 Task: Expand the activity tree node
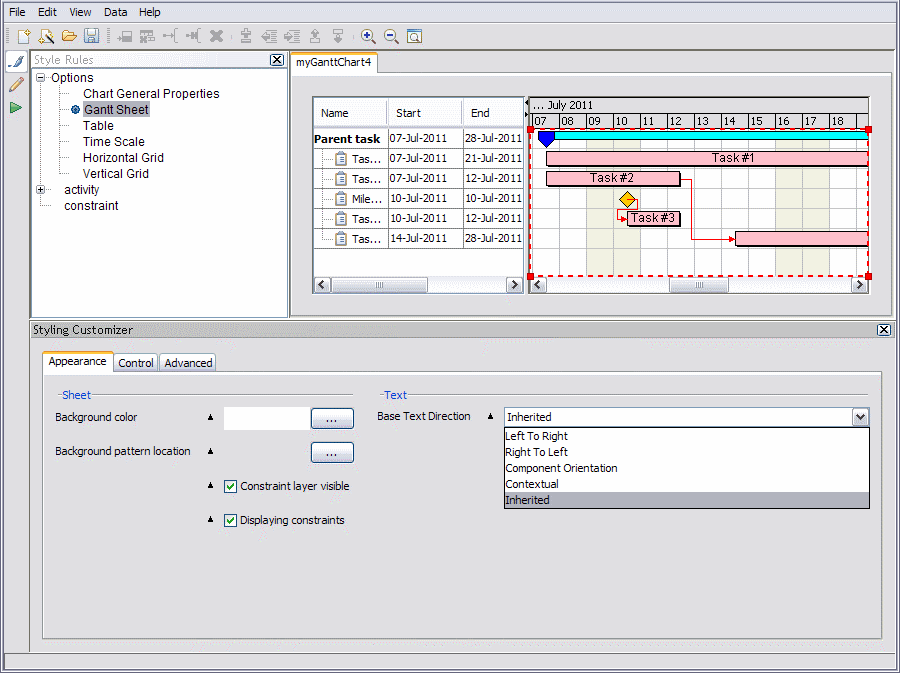click(41, 190)
